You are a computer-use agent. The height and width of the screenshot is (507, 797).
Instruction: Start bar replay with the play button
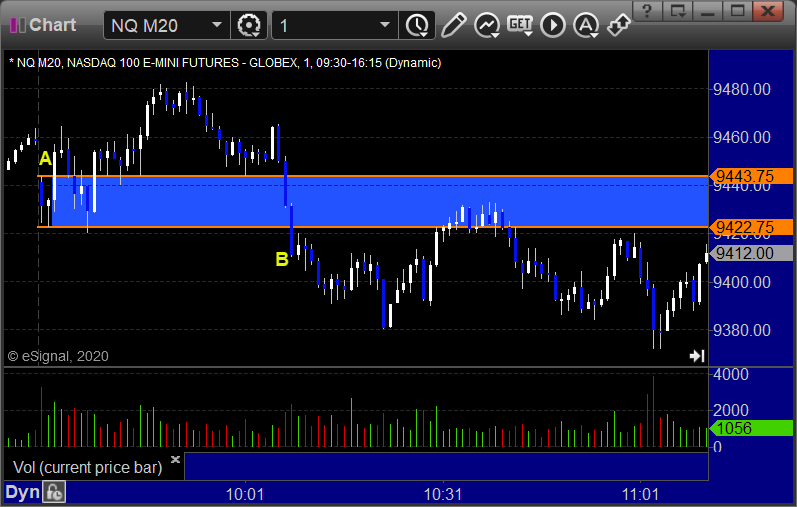553,25
